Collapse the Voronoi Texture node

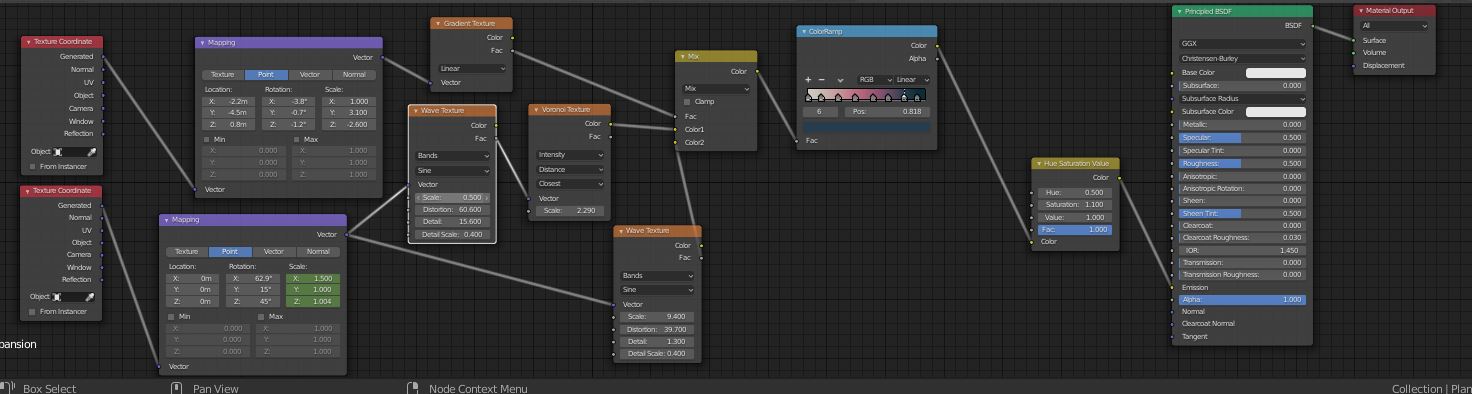pyautogui.click(x=536, y=110)
